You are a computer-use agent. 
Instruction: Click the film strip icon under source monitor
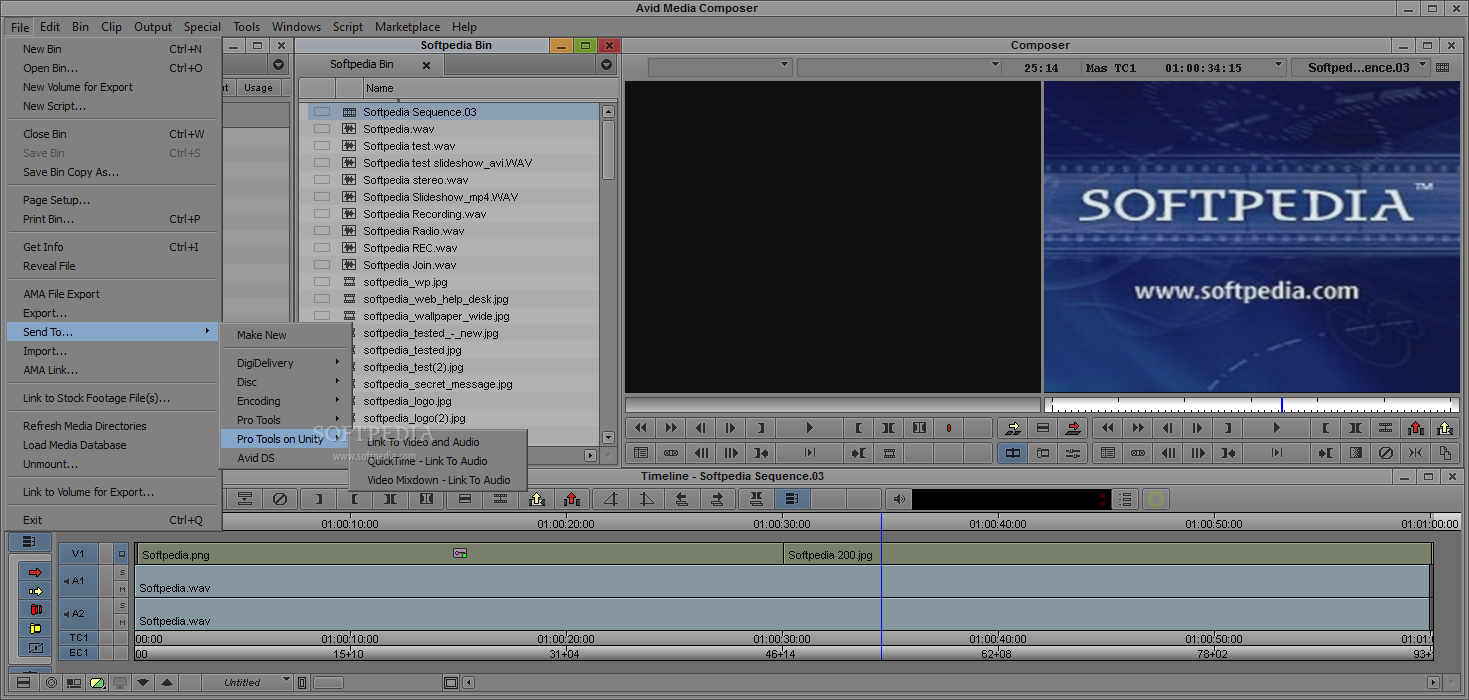[x=889, y=453]
